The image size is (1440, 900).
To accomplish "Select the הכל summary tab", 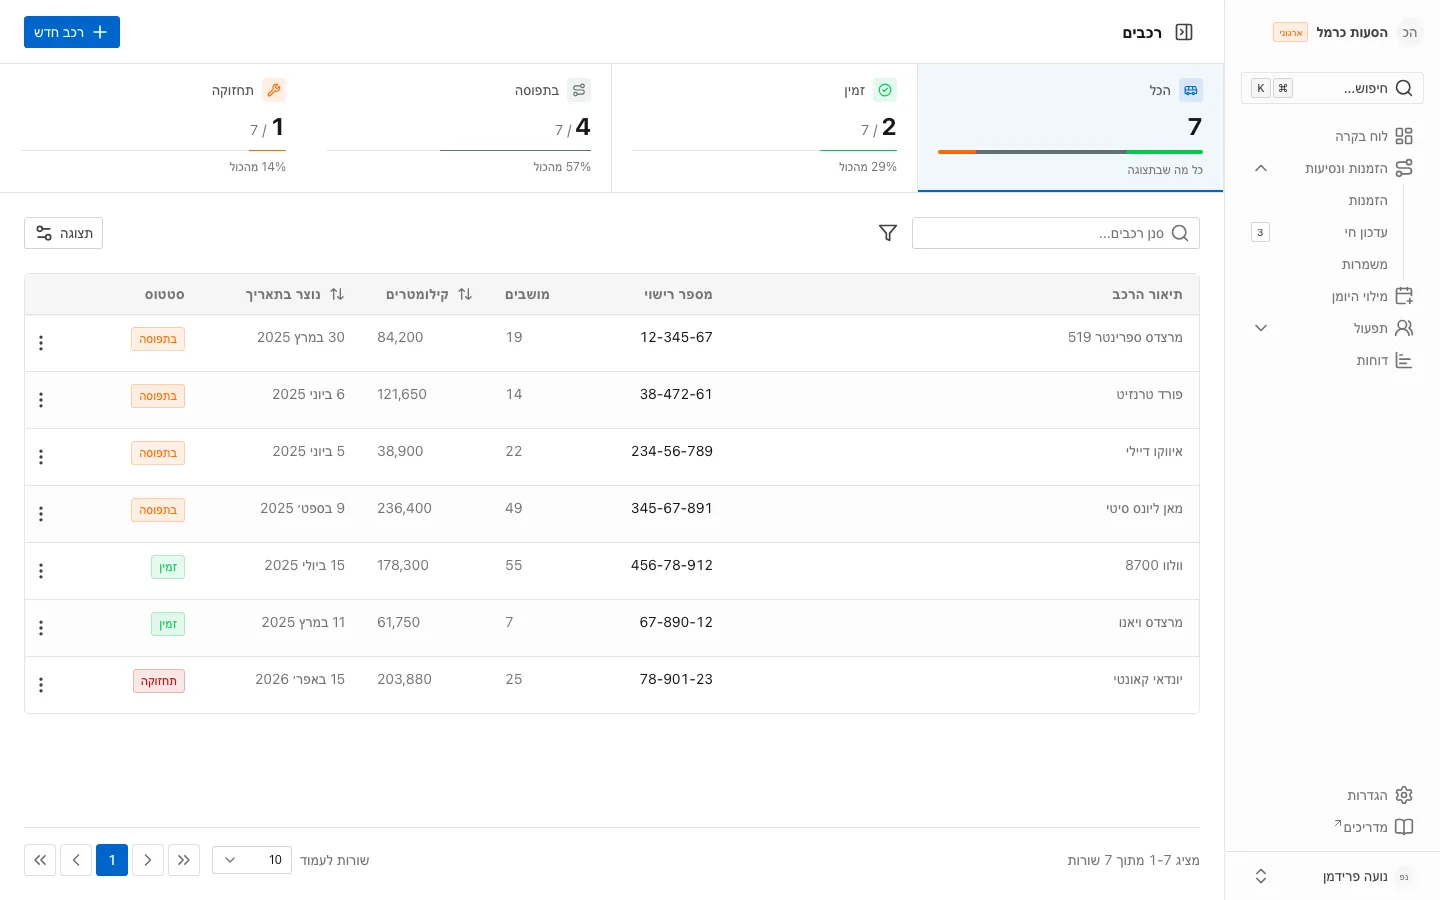I will click(x=1070, y=128).
